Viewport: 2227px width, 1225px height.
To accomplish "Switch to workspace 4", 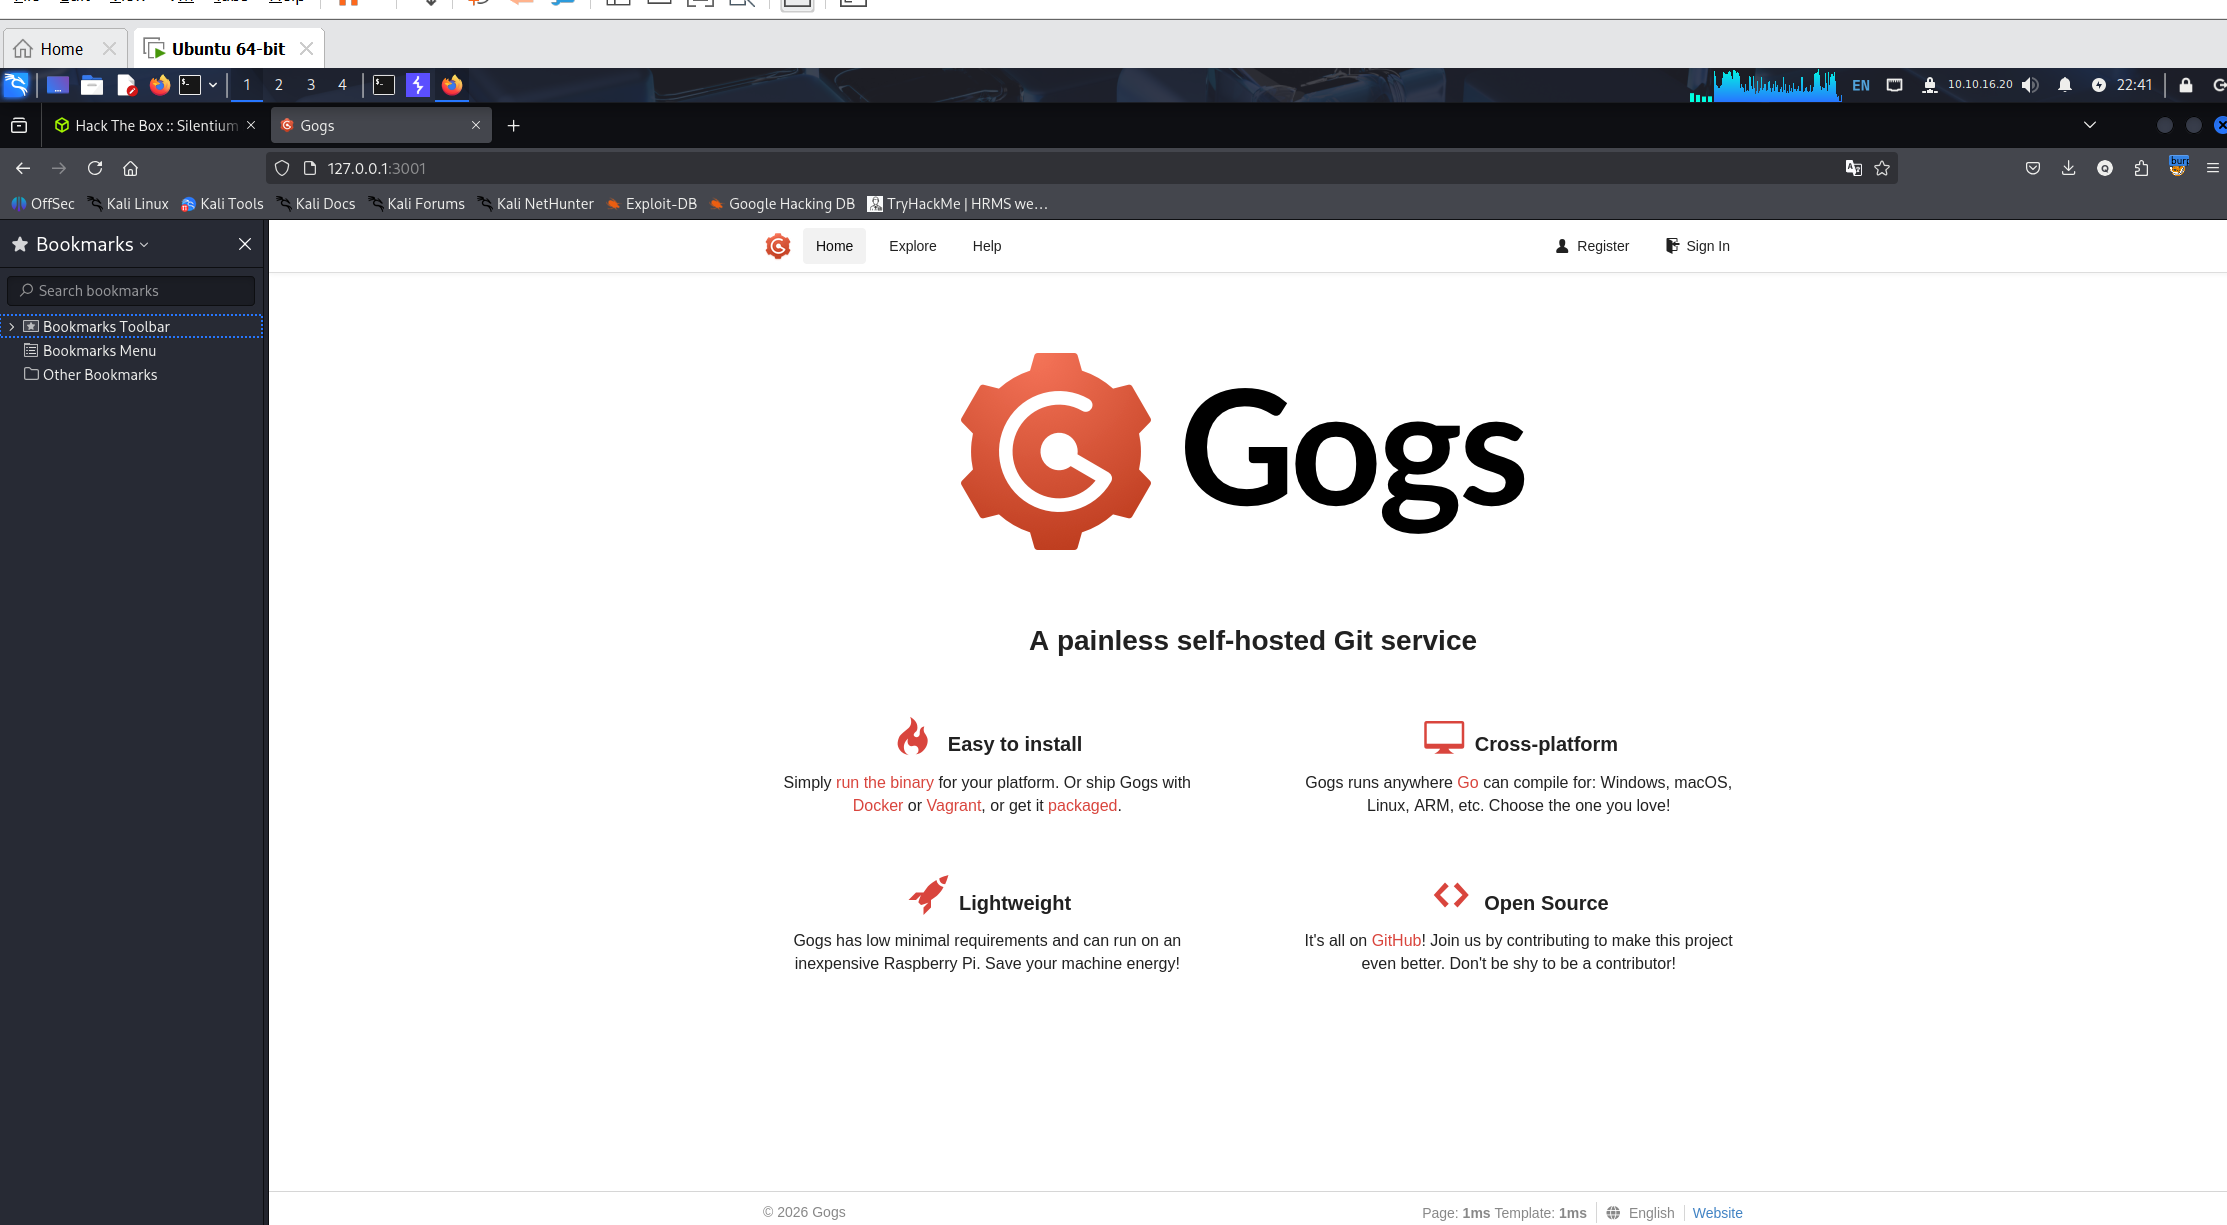I will (342, 85).
